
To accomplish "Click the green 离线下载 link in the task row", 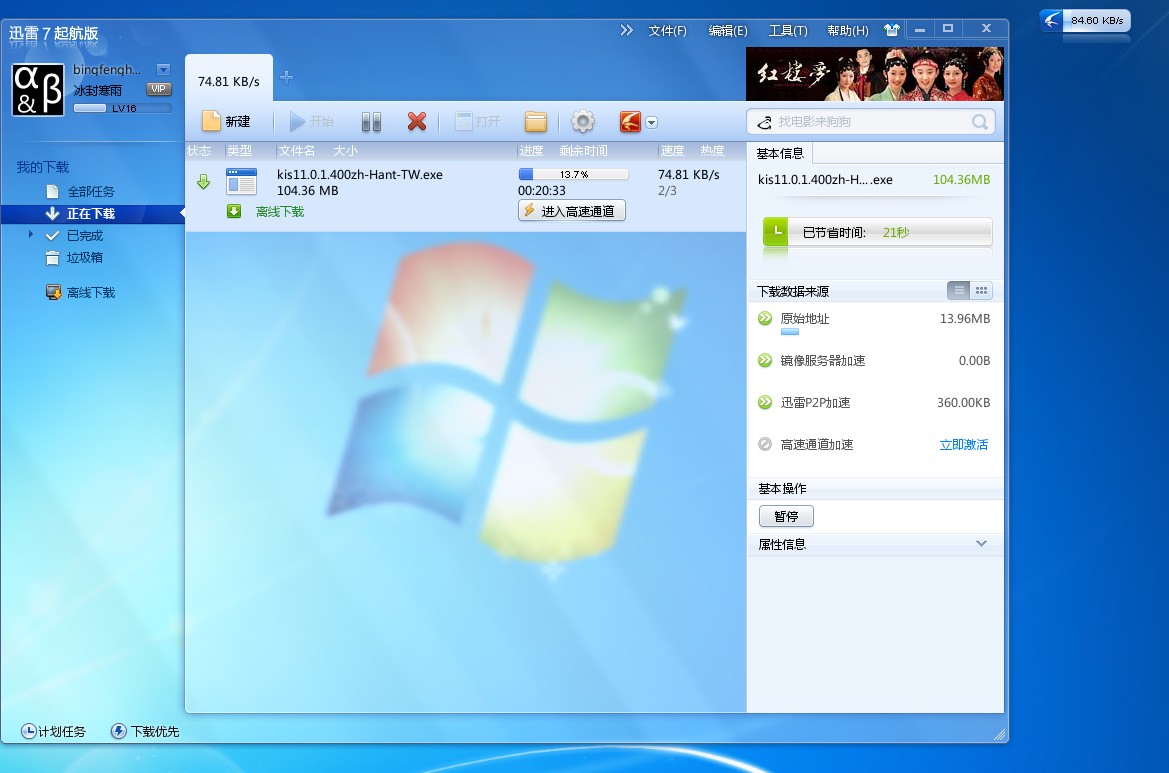I will (280, 212).
